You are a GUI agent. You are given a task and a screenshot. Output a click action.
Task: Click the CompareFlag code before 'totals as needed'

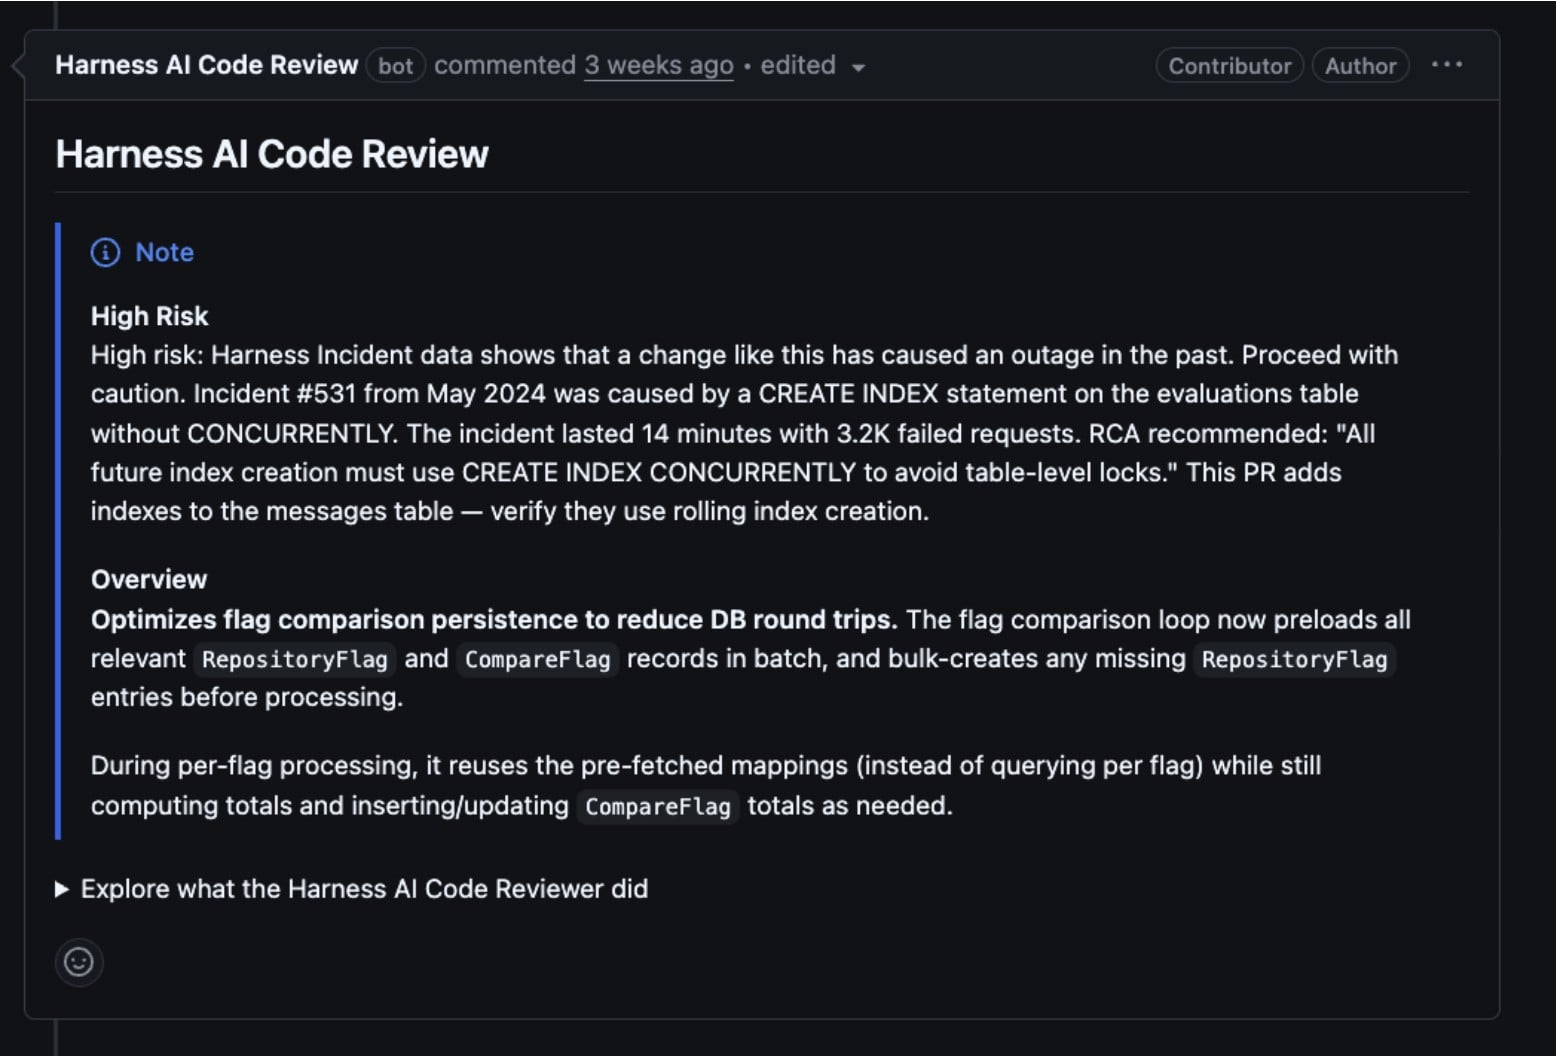(658, 807)
